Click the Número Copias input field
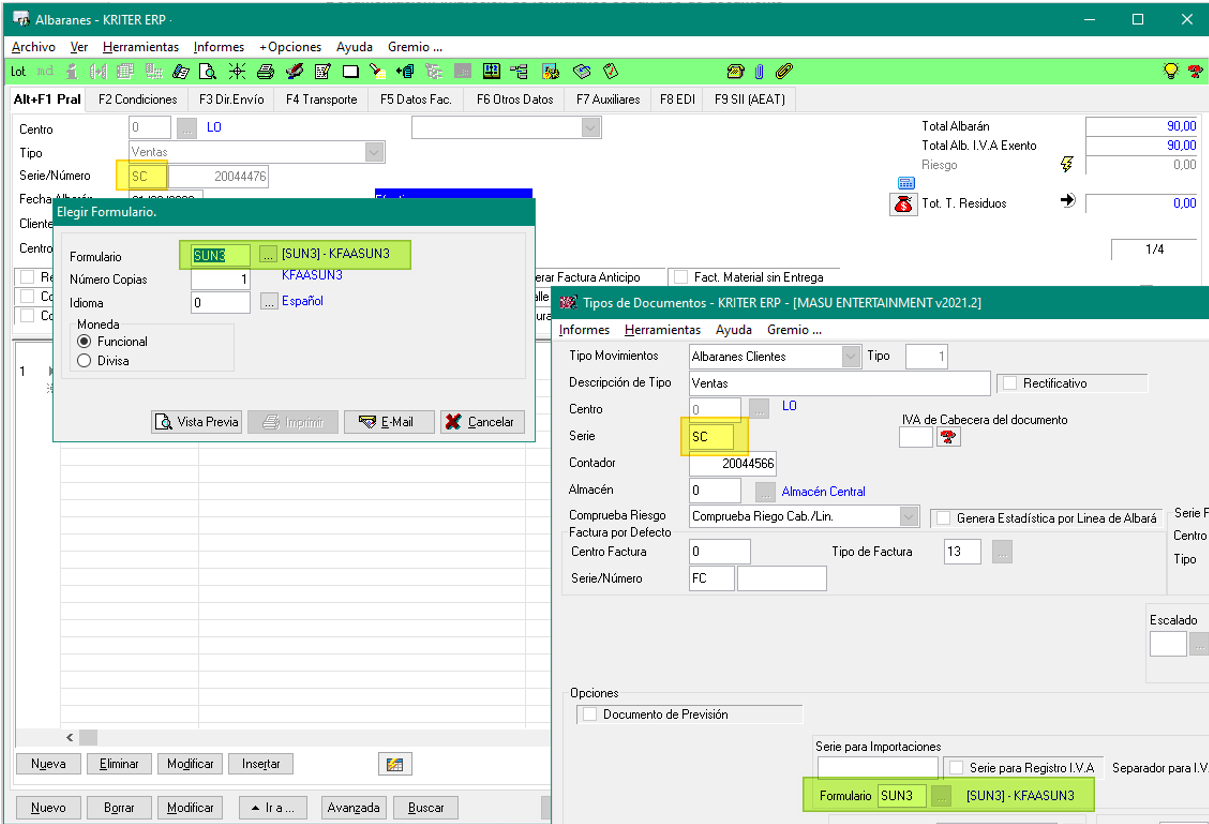1209x824 pixels. pos(221,280)
